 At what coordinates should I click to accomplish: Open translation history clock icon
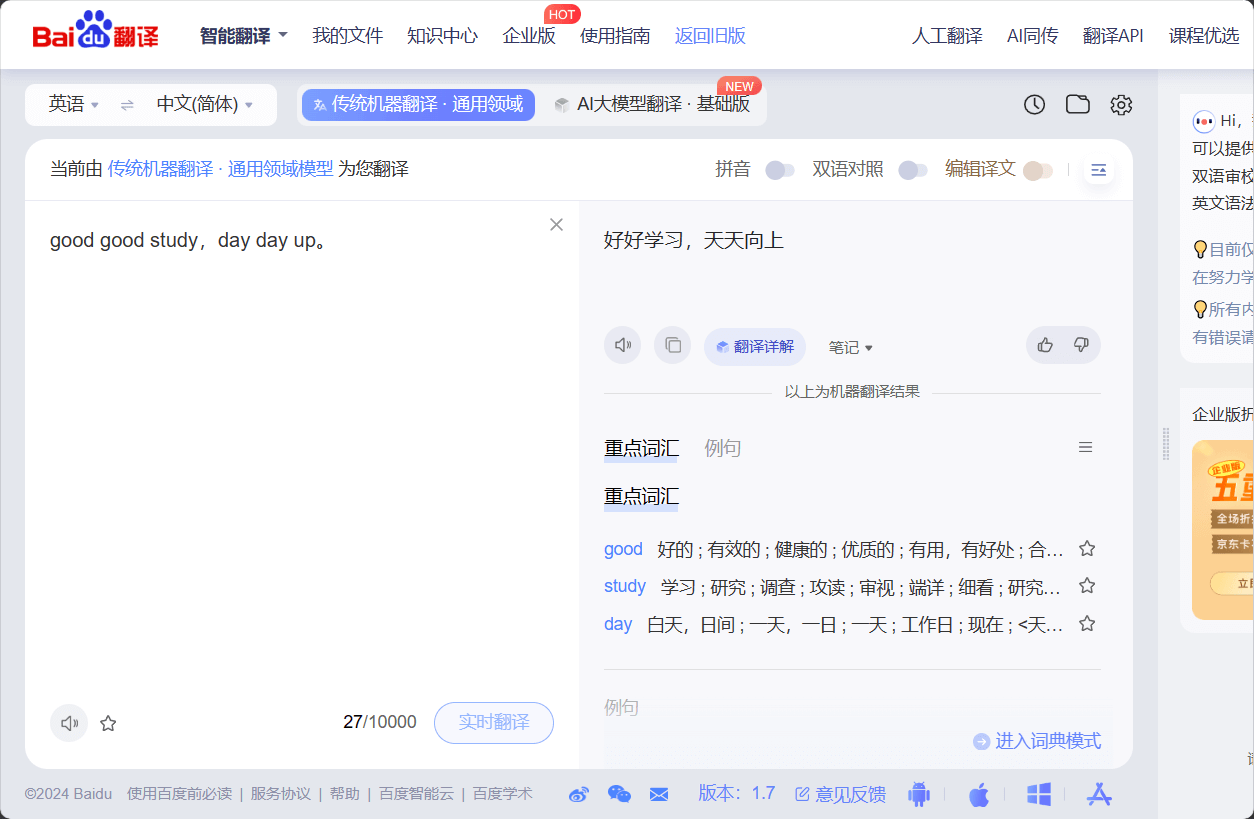pyautogui.click(x=1034, y=105)
